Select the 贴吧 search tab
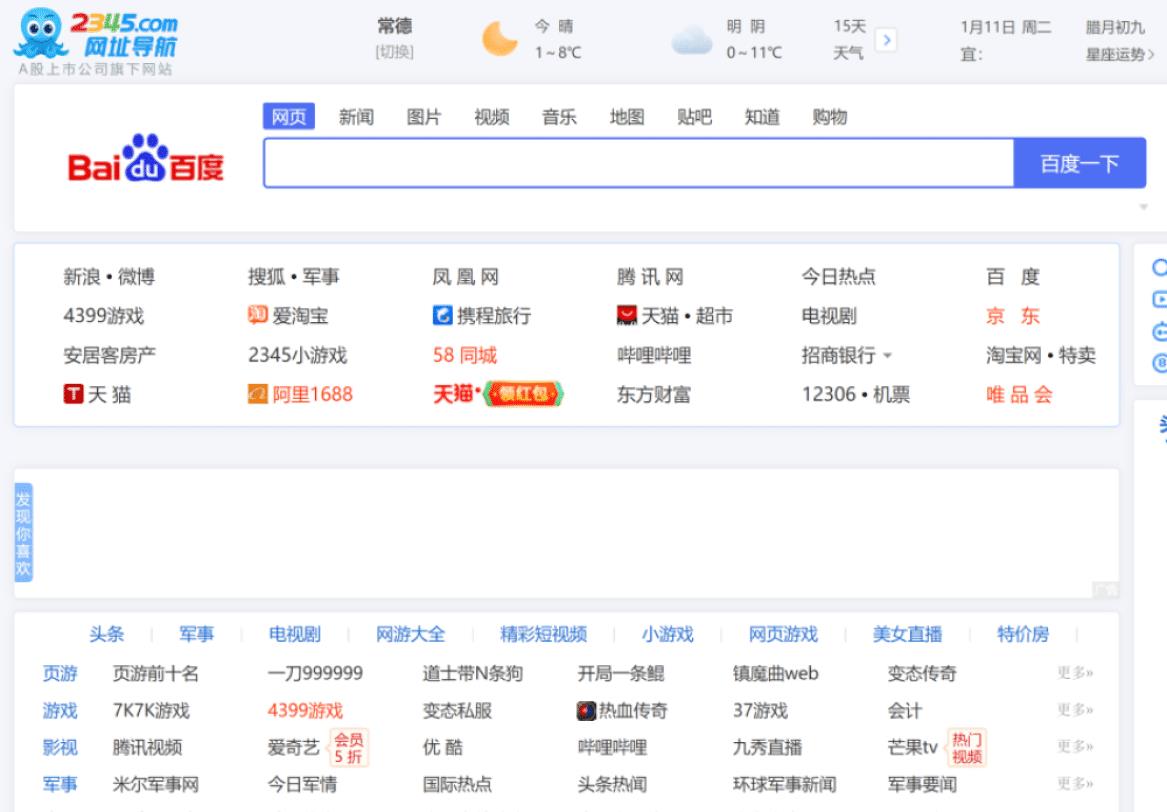Screen dimensions: 1167x812 click(695, 117)
